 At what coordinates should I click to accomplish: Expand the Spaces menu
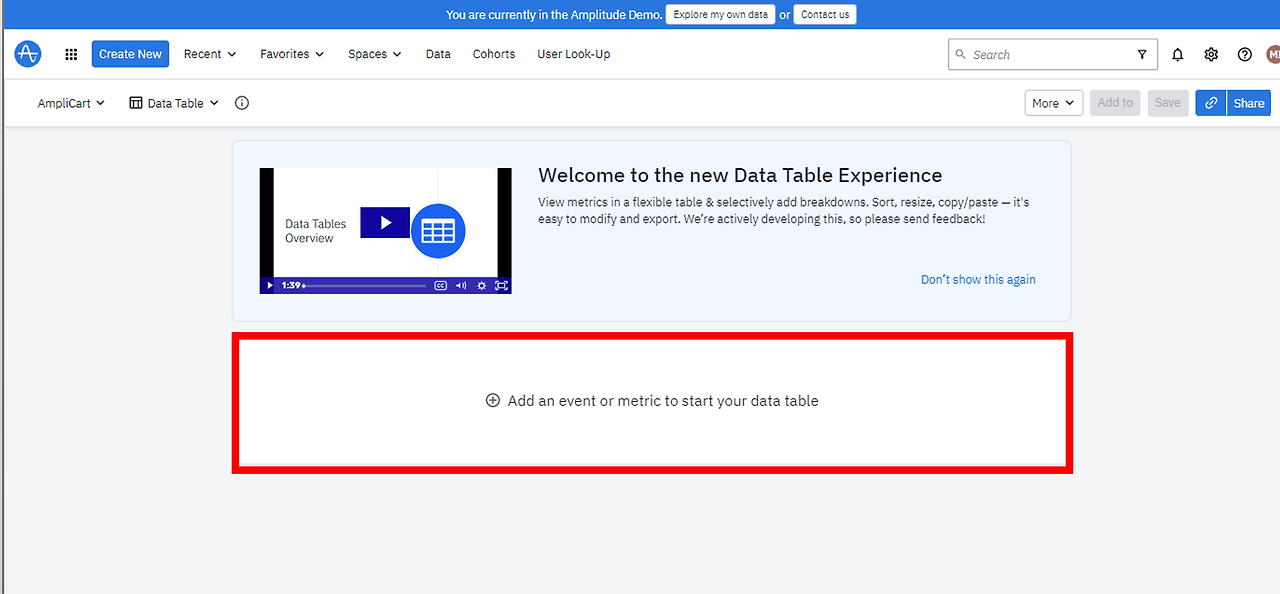pyautogui.click(x=375, y=54)
